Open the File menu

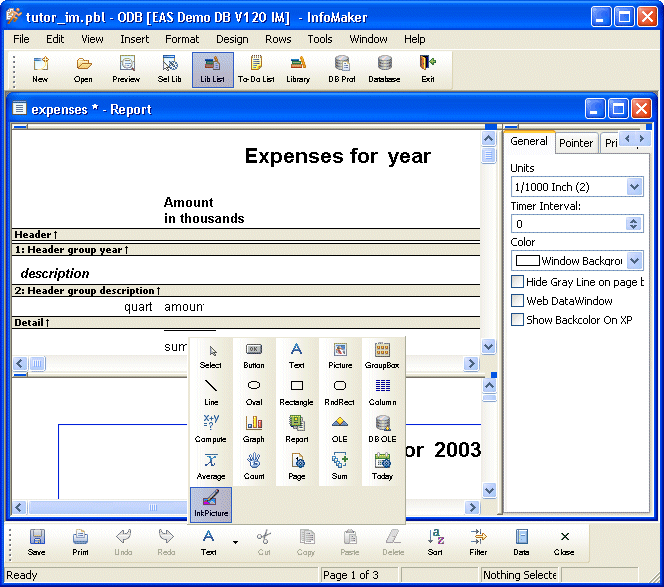(21, 39)
